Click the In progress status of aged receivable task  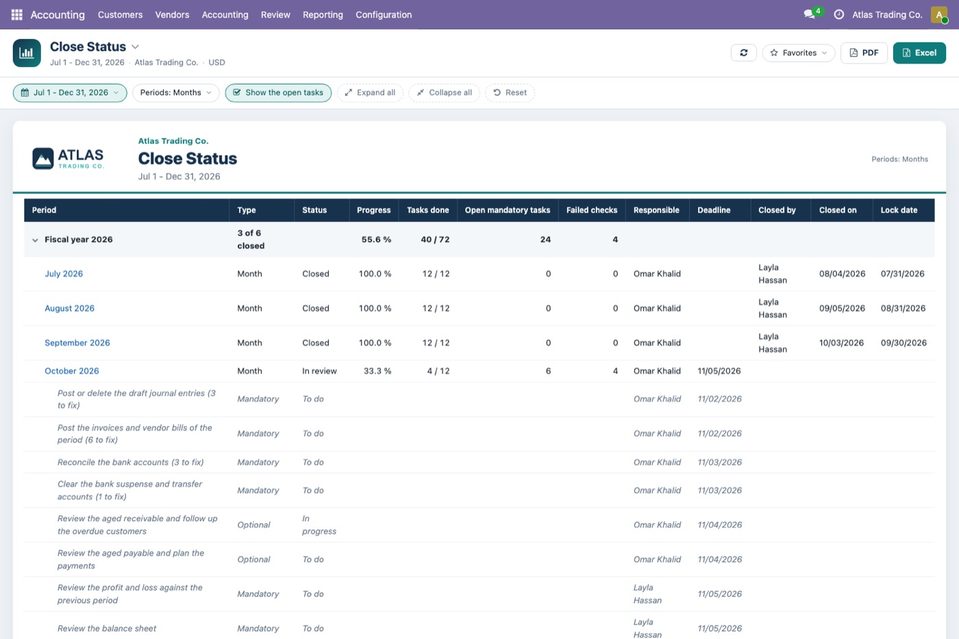coord(319,525)
